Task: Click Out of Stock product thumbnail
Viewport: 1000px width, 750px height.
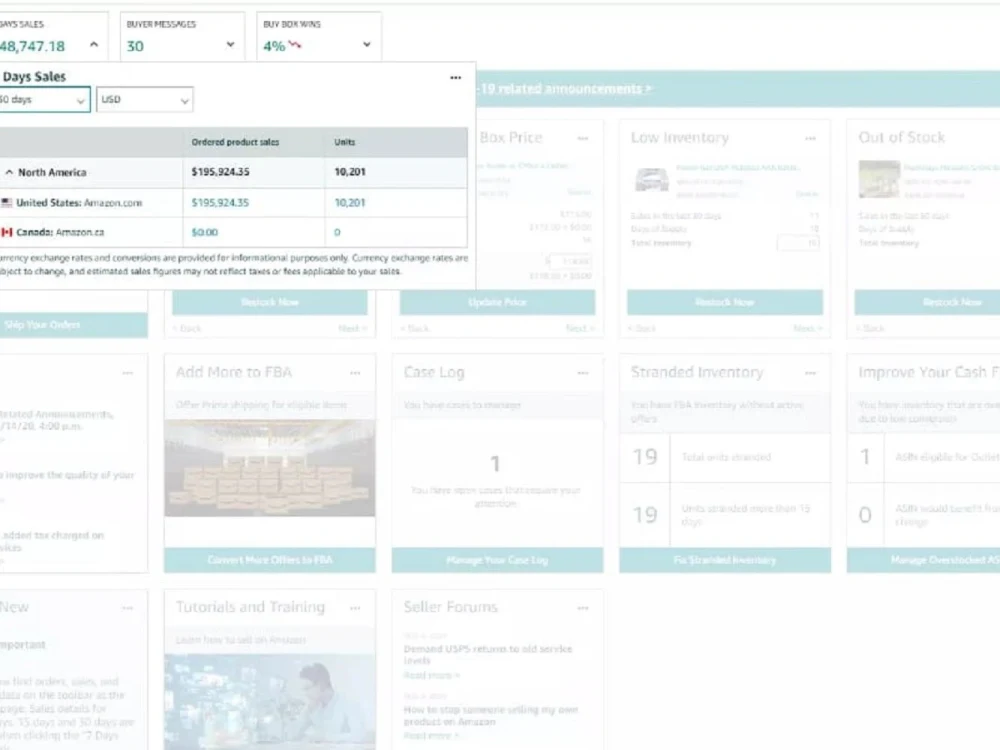Action: tap(879, 179)
